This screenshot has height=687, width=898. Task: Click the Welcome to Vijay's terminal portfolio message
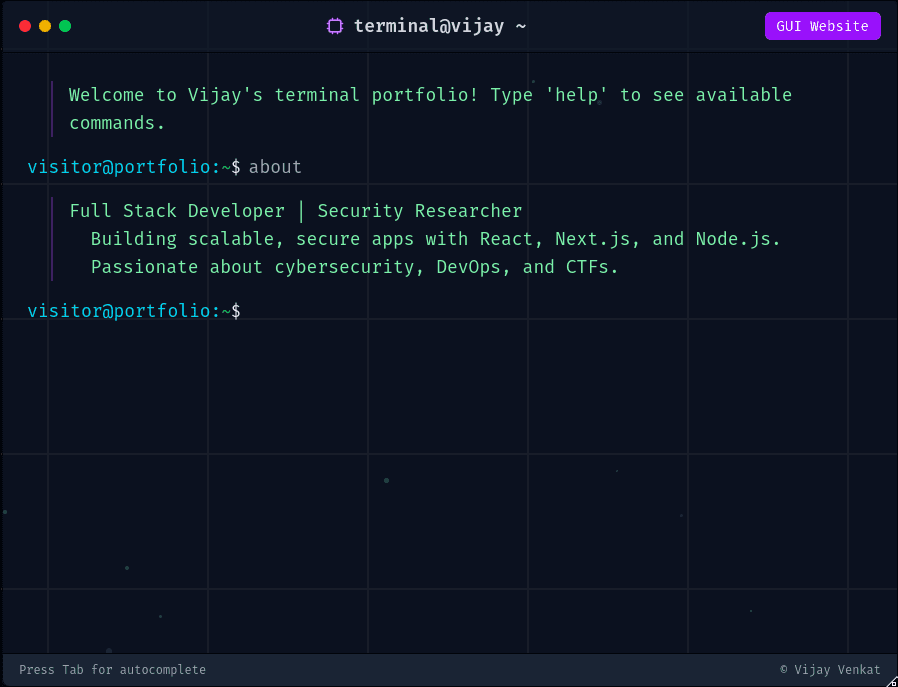430,96
